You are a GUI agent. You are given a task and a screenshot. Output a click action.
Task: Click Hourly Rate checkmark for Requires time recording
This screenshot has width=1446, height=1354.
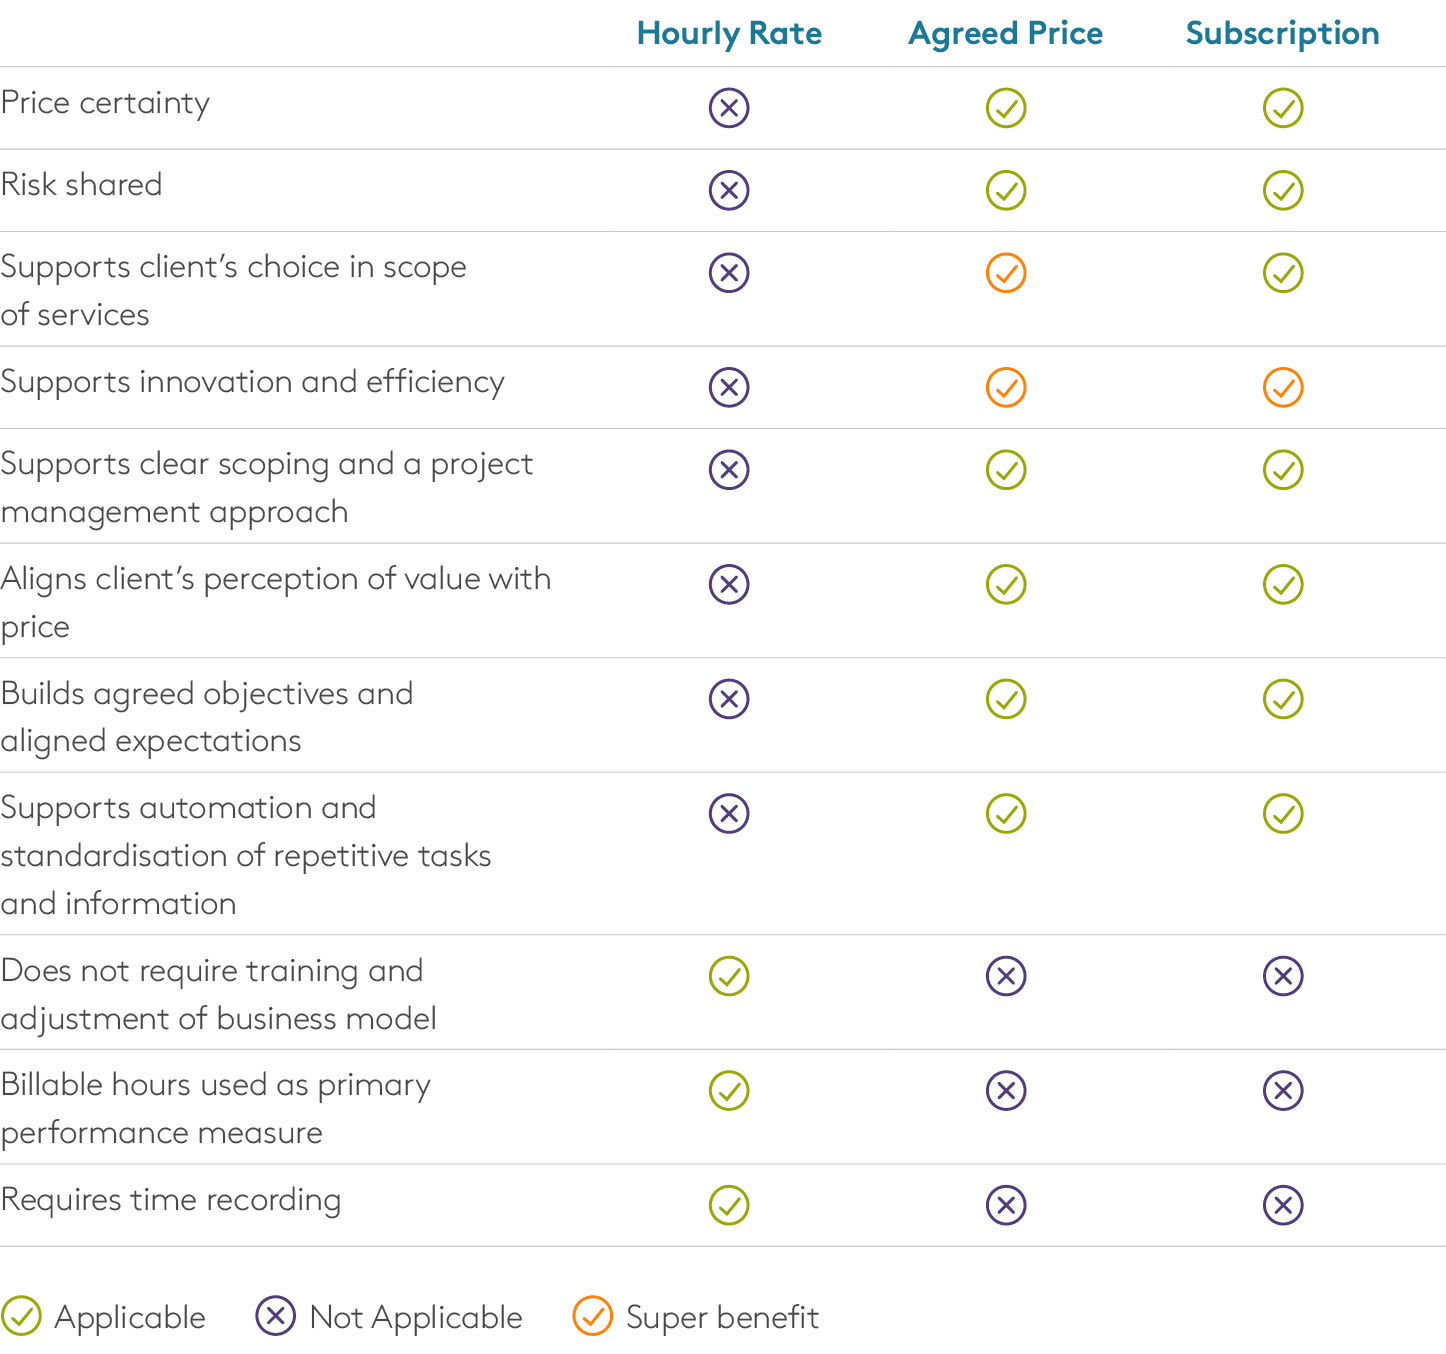point(729,1205)
